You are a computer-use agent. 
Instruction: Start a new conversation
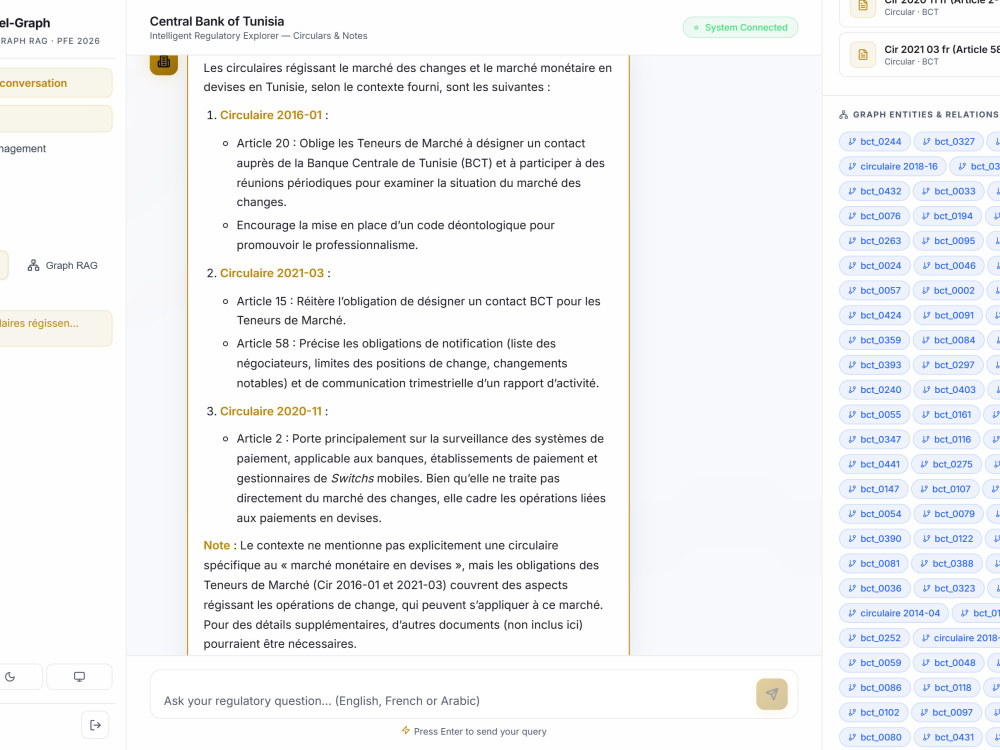56,83
